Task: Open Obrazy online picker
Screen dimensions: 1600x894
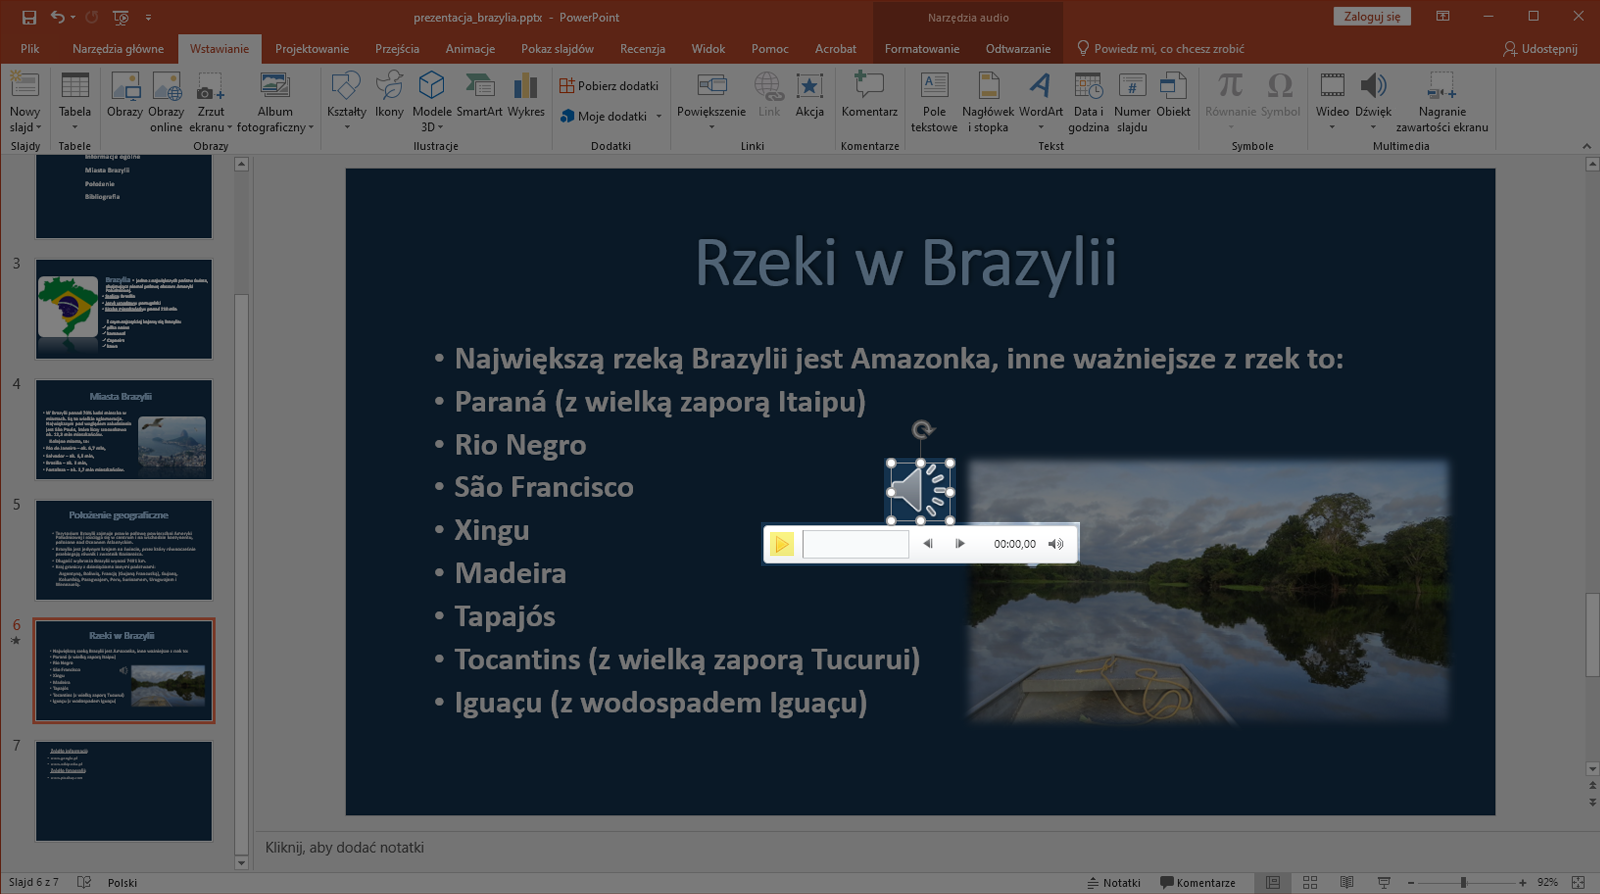Action: 166,102
